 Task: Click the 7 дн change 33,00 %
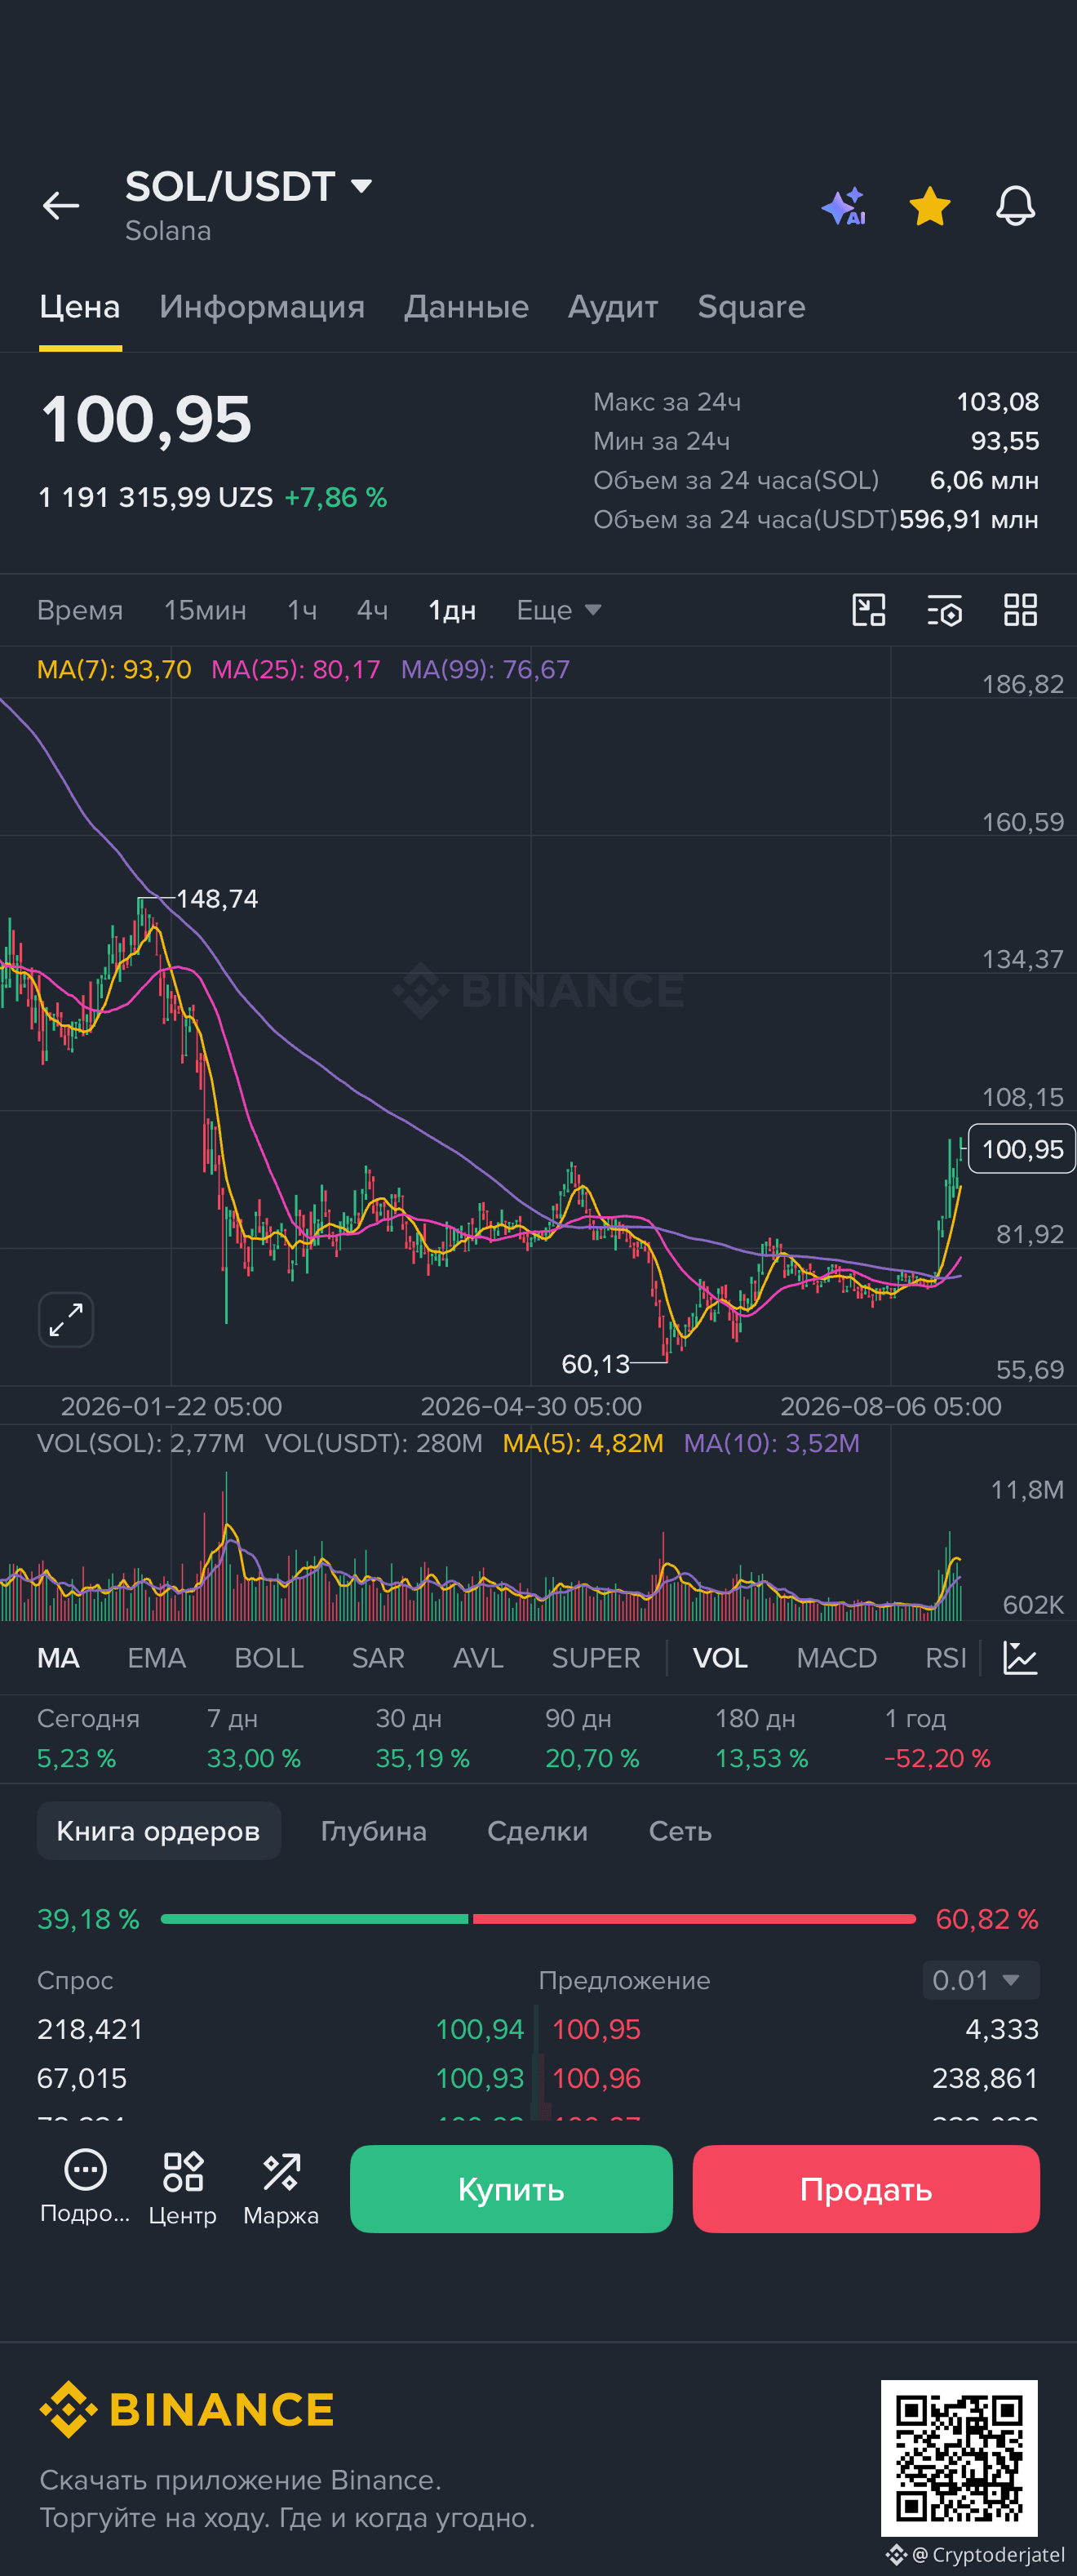tap(254, 1758)
